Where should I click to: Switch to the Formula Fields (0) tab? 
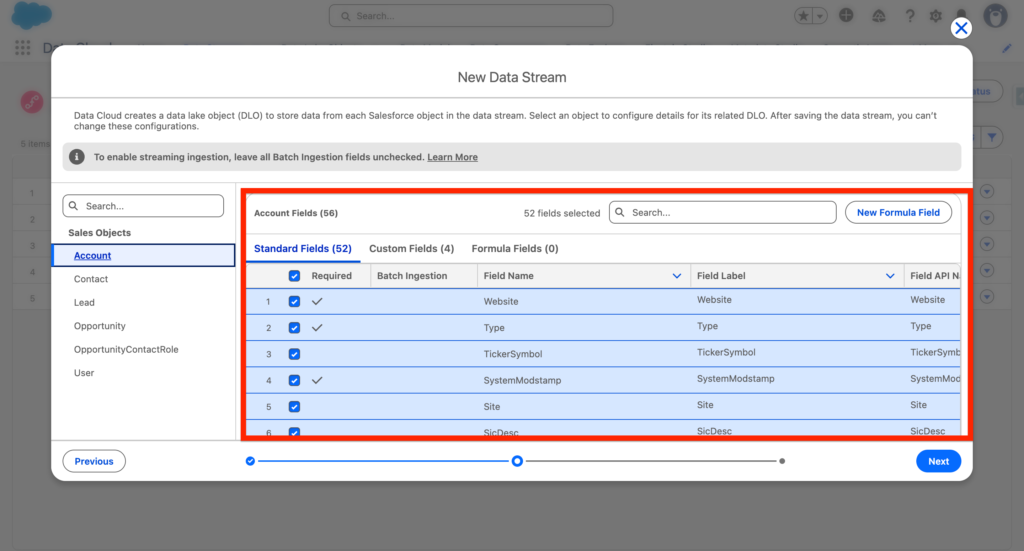tap(514, 248)
